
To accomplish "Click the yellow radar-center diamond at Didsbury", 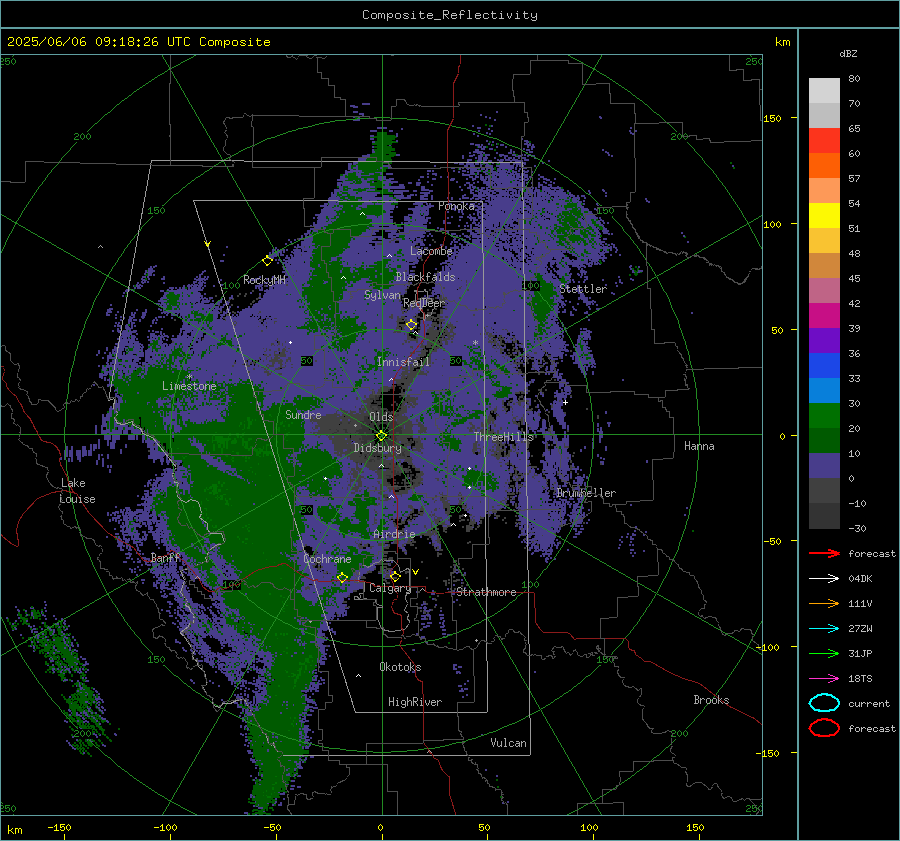I will (x=381, y=435).
